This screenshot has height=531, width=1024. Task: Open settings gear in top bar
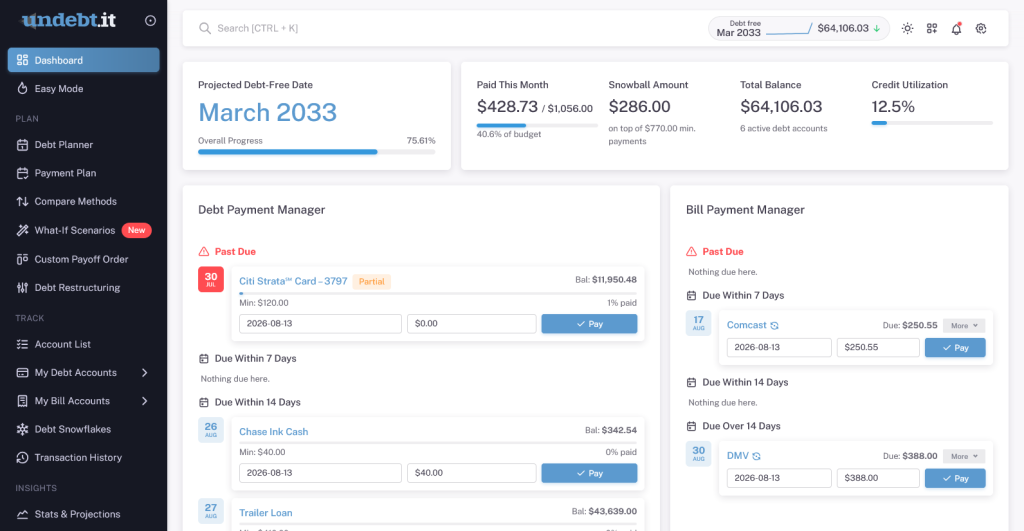tap(981, 28)
